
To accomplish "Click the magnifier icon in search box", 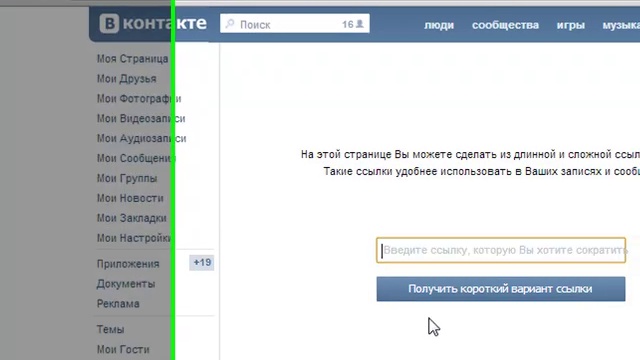I will pos(230,24).
